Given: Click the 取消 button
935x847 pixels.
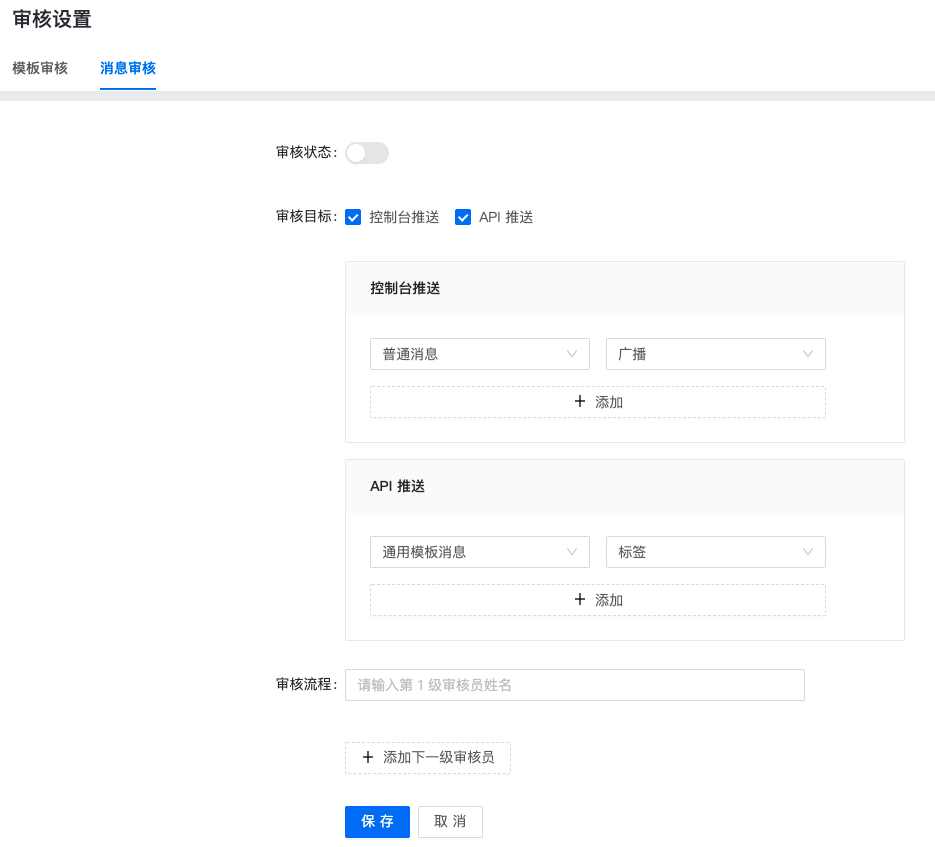Looking at the screenshot, I should (450, 822).
